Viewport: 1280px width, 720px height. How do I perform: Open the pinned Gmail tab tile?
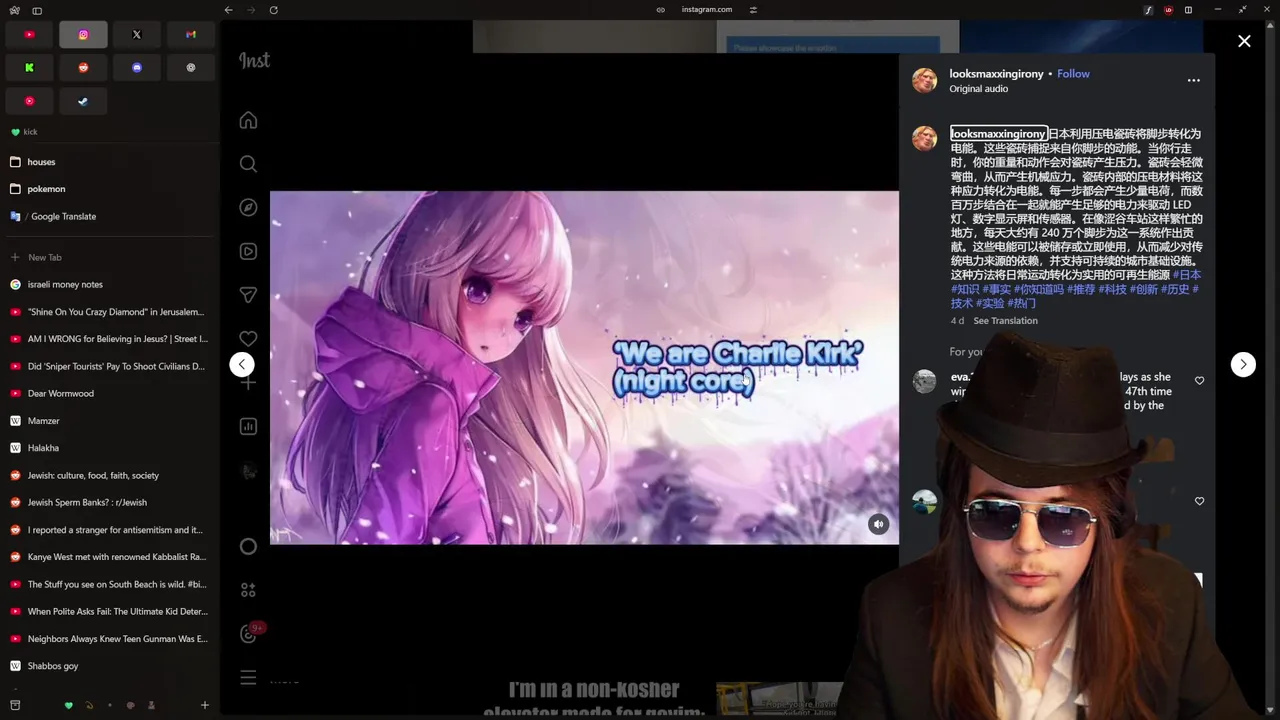[x=191, y=35]
